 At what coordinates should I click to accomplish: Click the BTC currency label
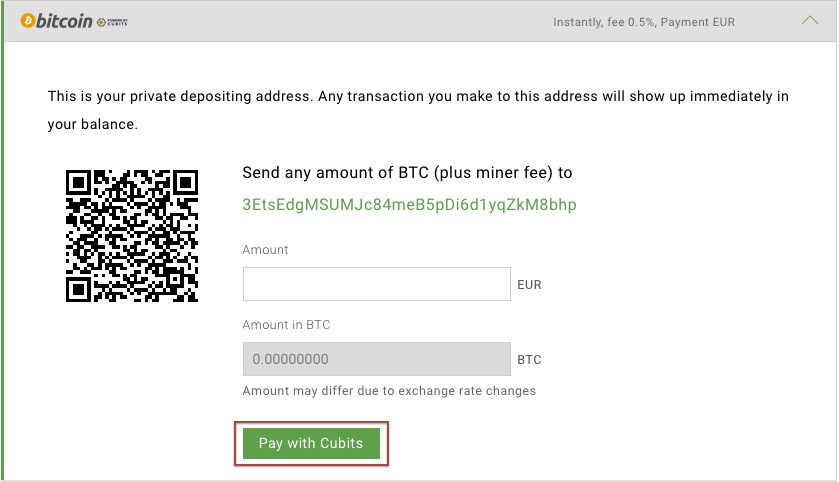529,359
